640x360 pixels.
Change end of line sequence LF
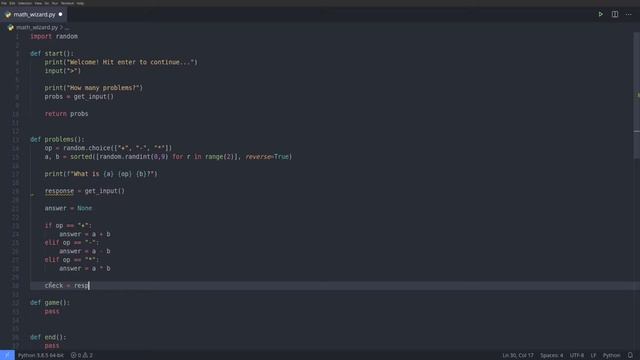tap(593, 355)
